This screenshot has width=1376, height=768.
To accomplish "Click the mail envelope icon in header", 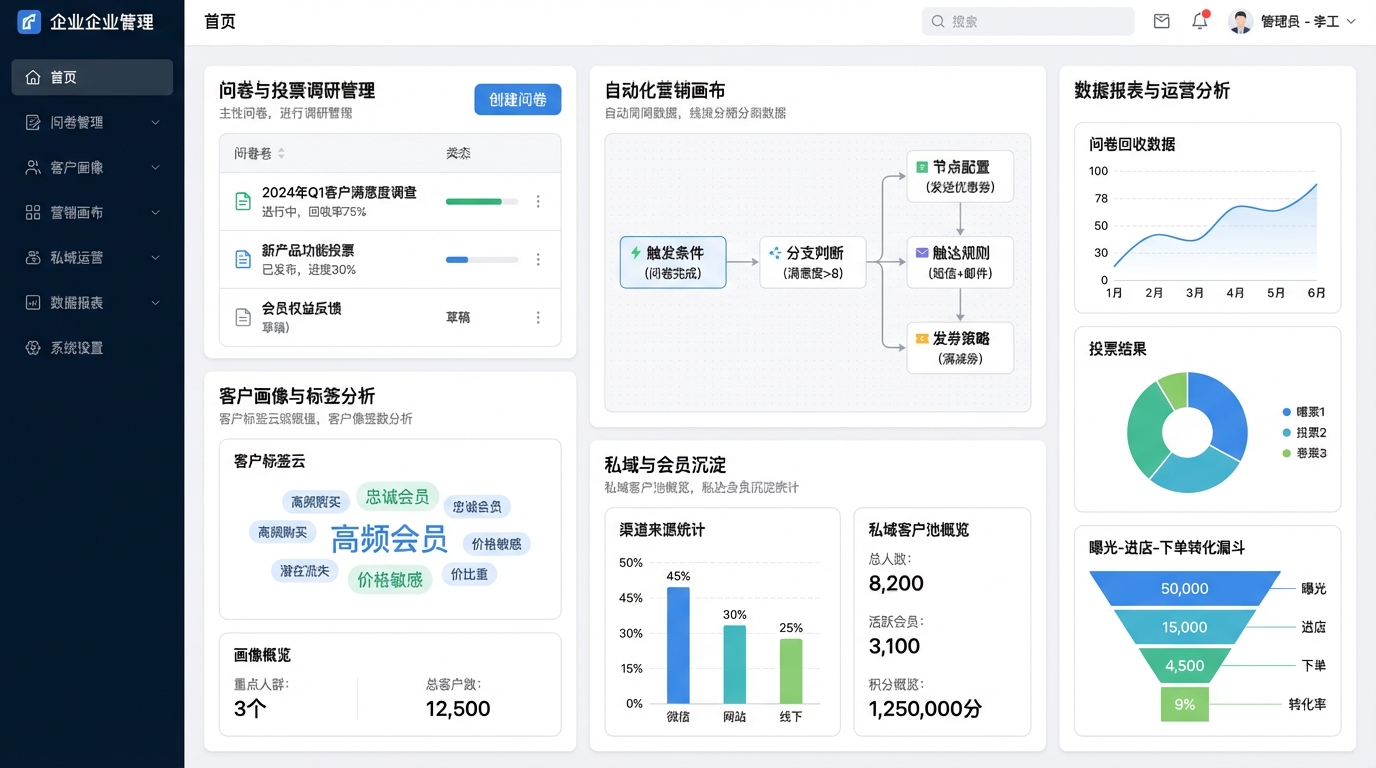I will point(1161,21).
